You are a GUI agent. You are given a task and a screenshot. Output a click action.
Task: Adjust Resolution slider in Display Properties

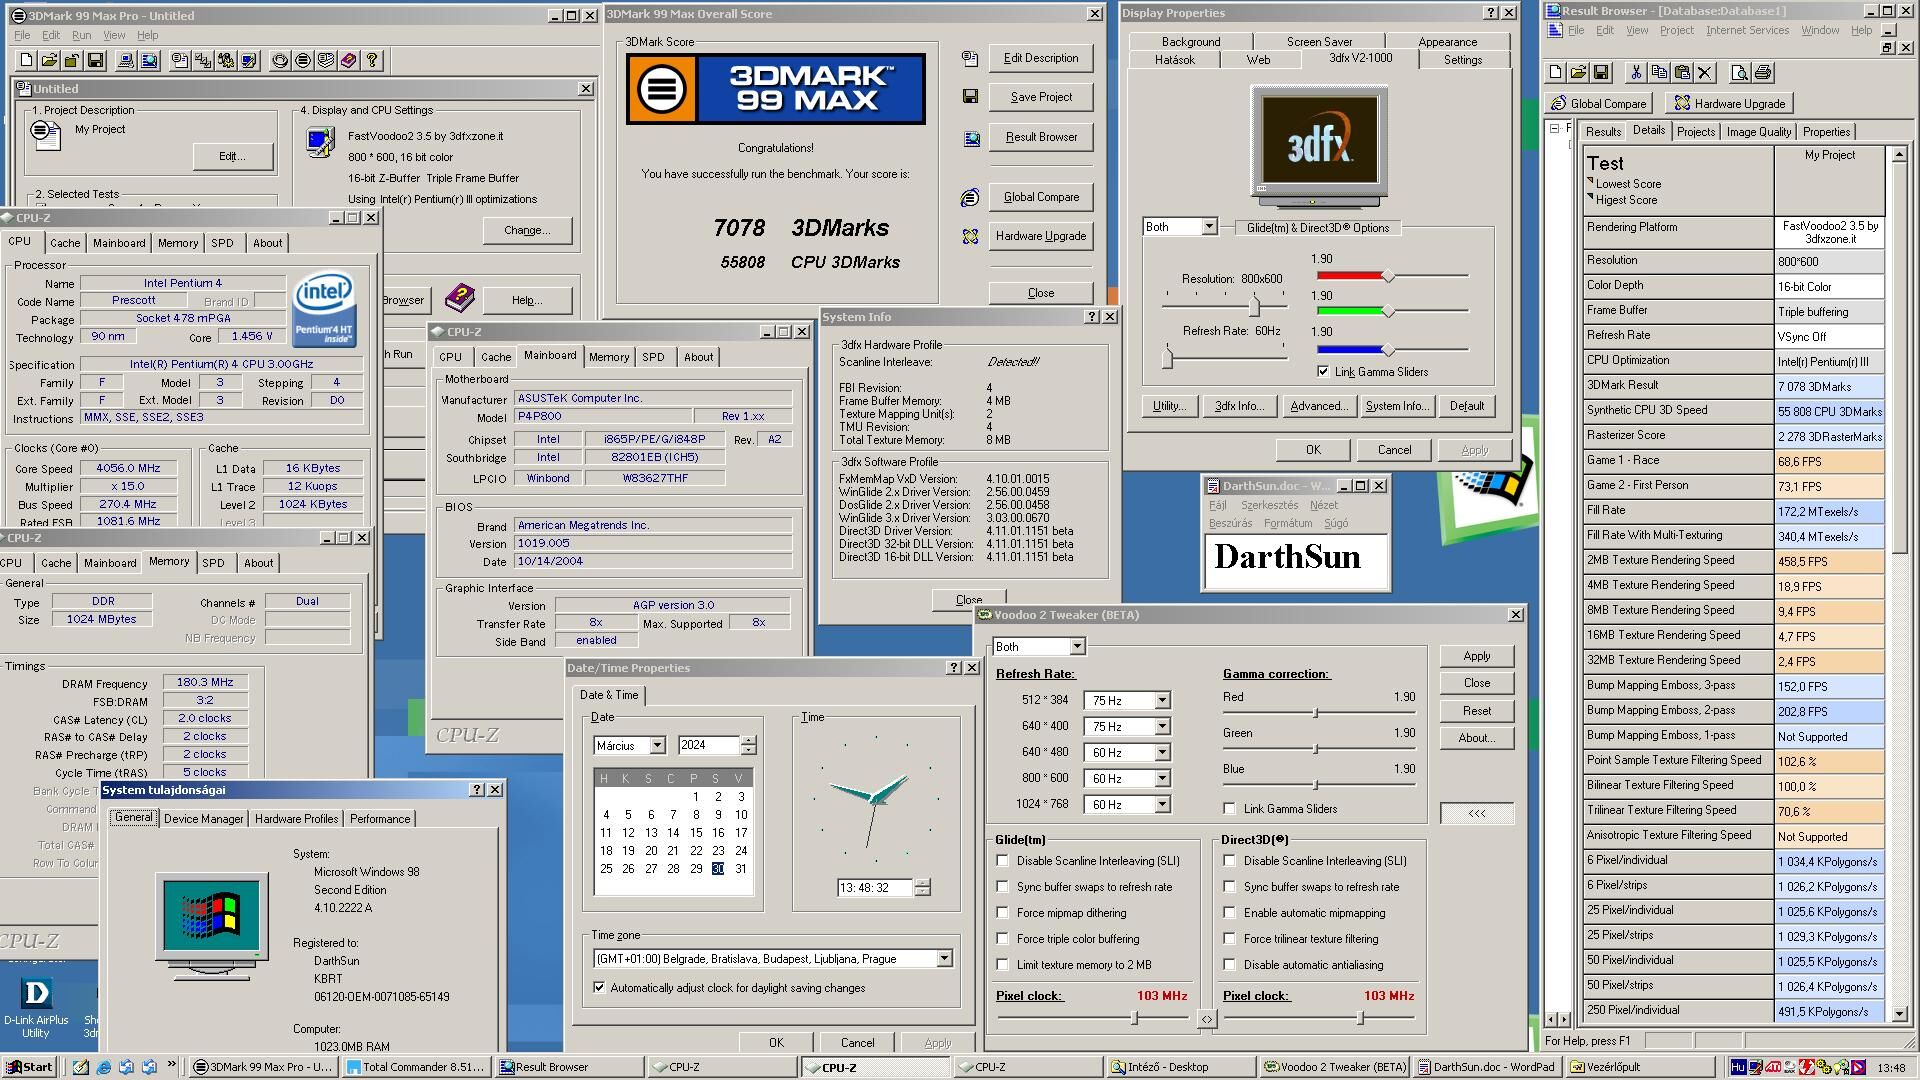pyautogui.click(x=1254, y=306)
